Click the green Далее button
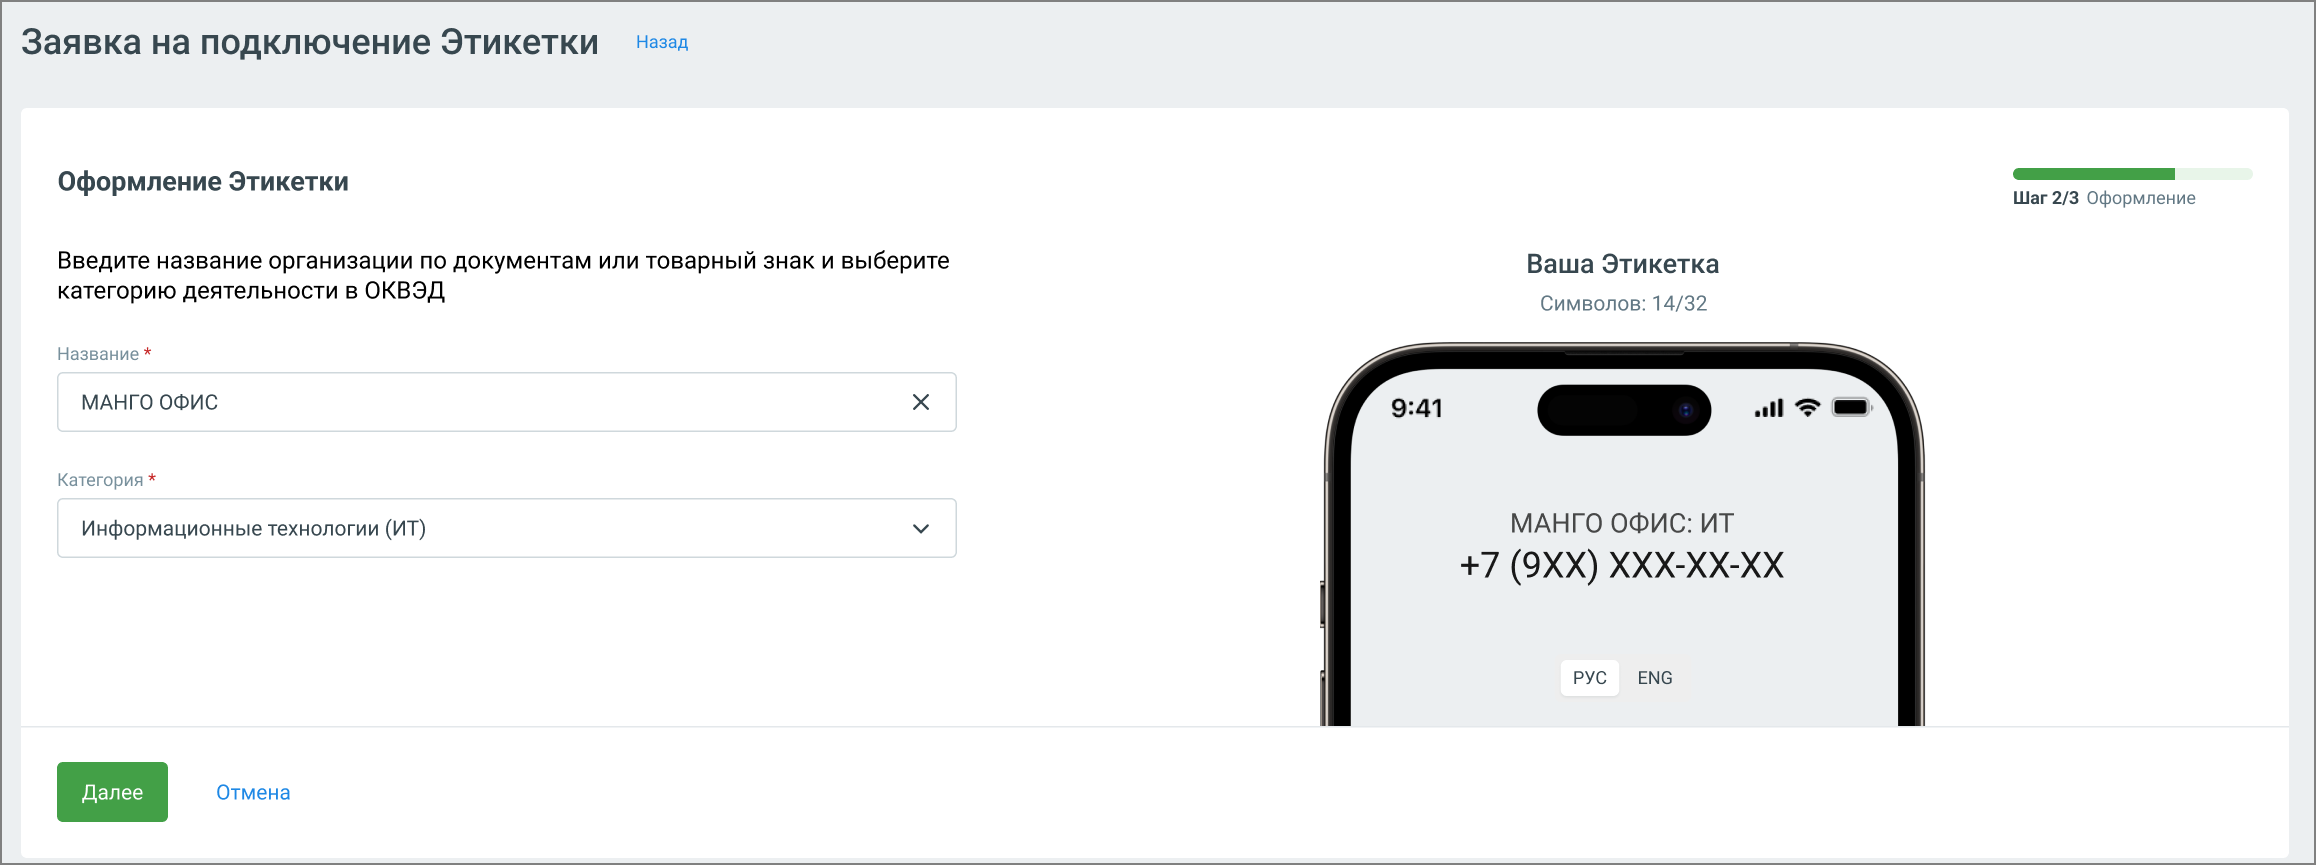The image size is (2316, 865). click(x=112, y=792)
